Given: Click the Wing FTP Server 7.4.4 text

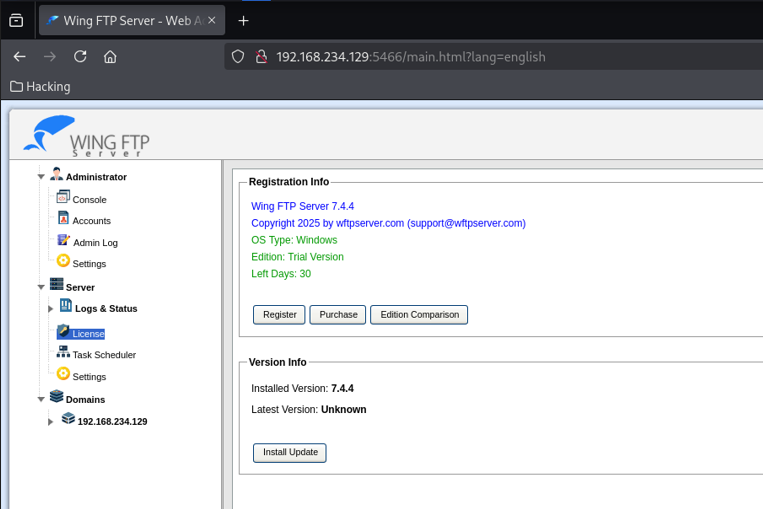Looking at the screenshot, I should coord(302,206).
